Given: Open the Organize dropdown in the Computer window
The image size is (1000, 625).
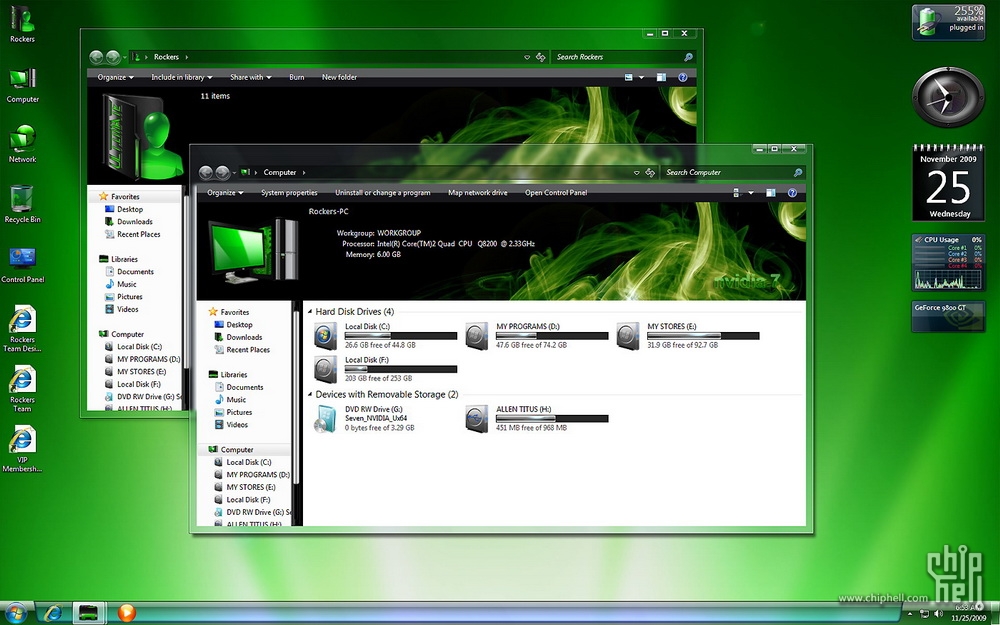Looking at the screenshot, I should pyautogui.click(x=225, y=193).
